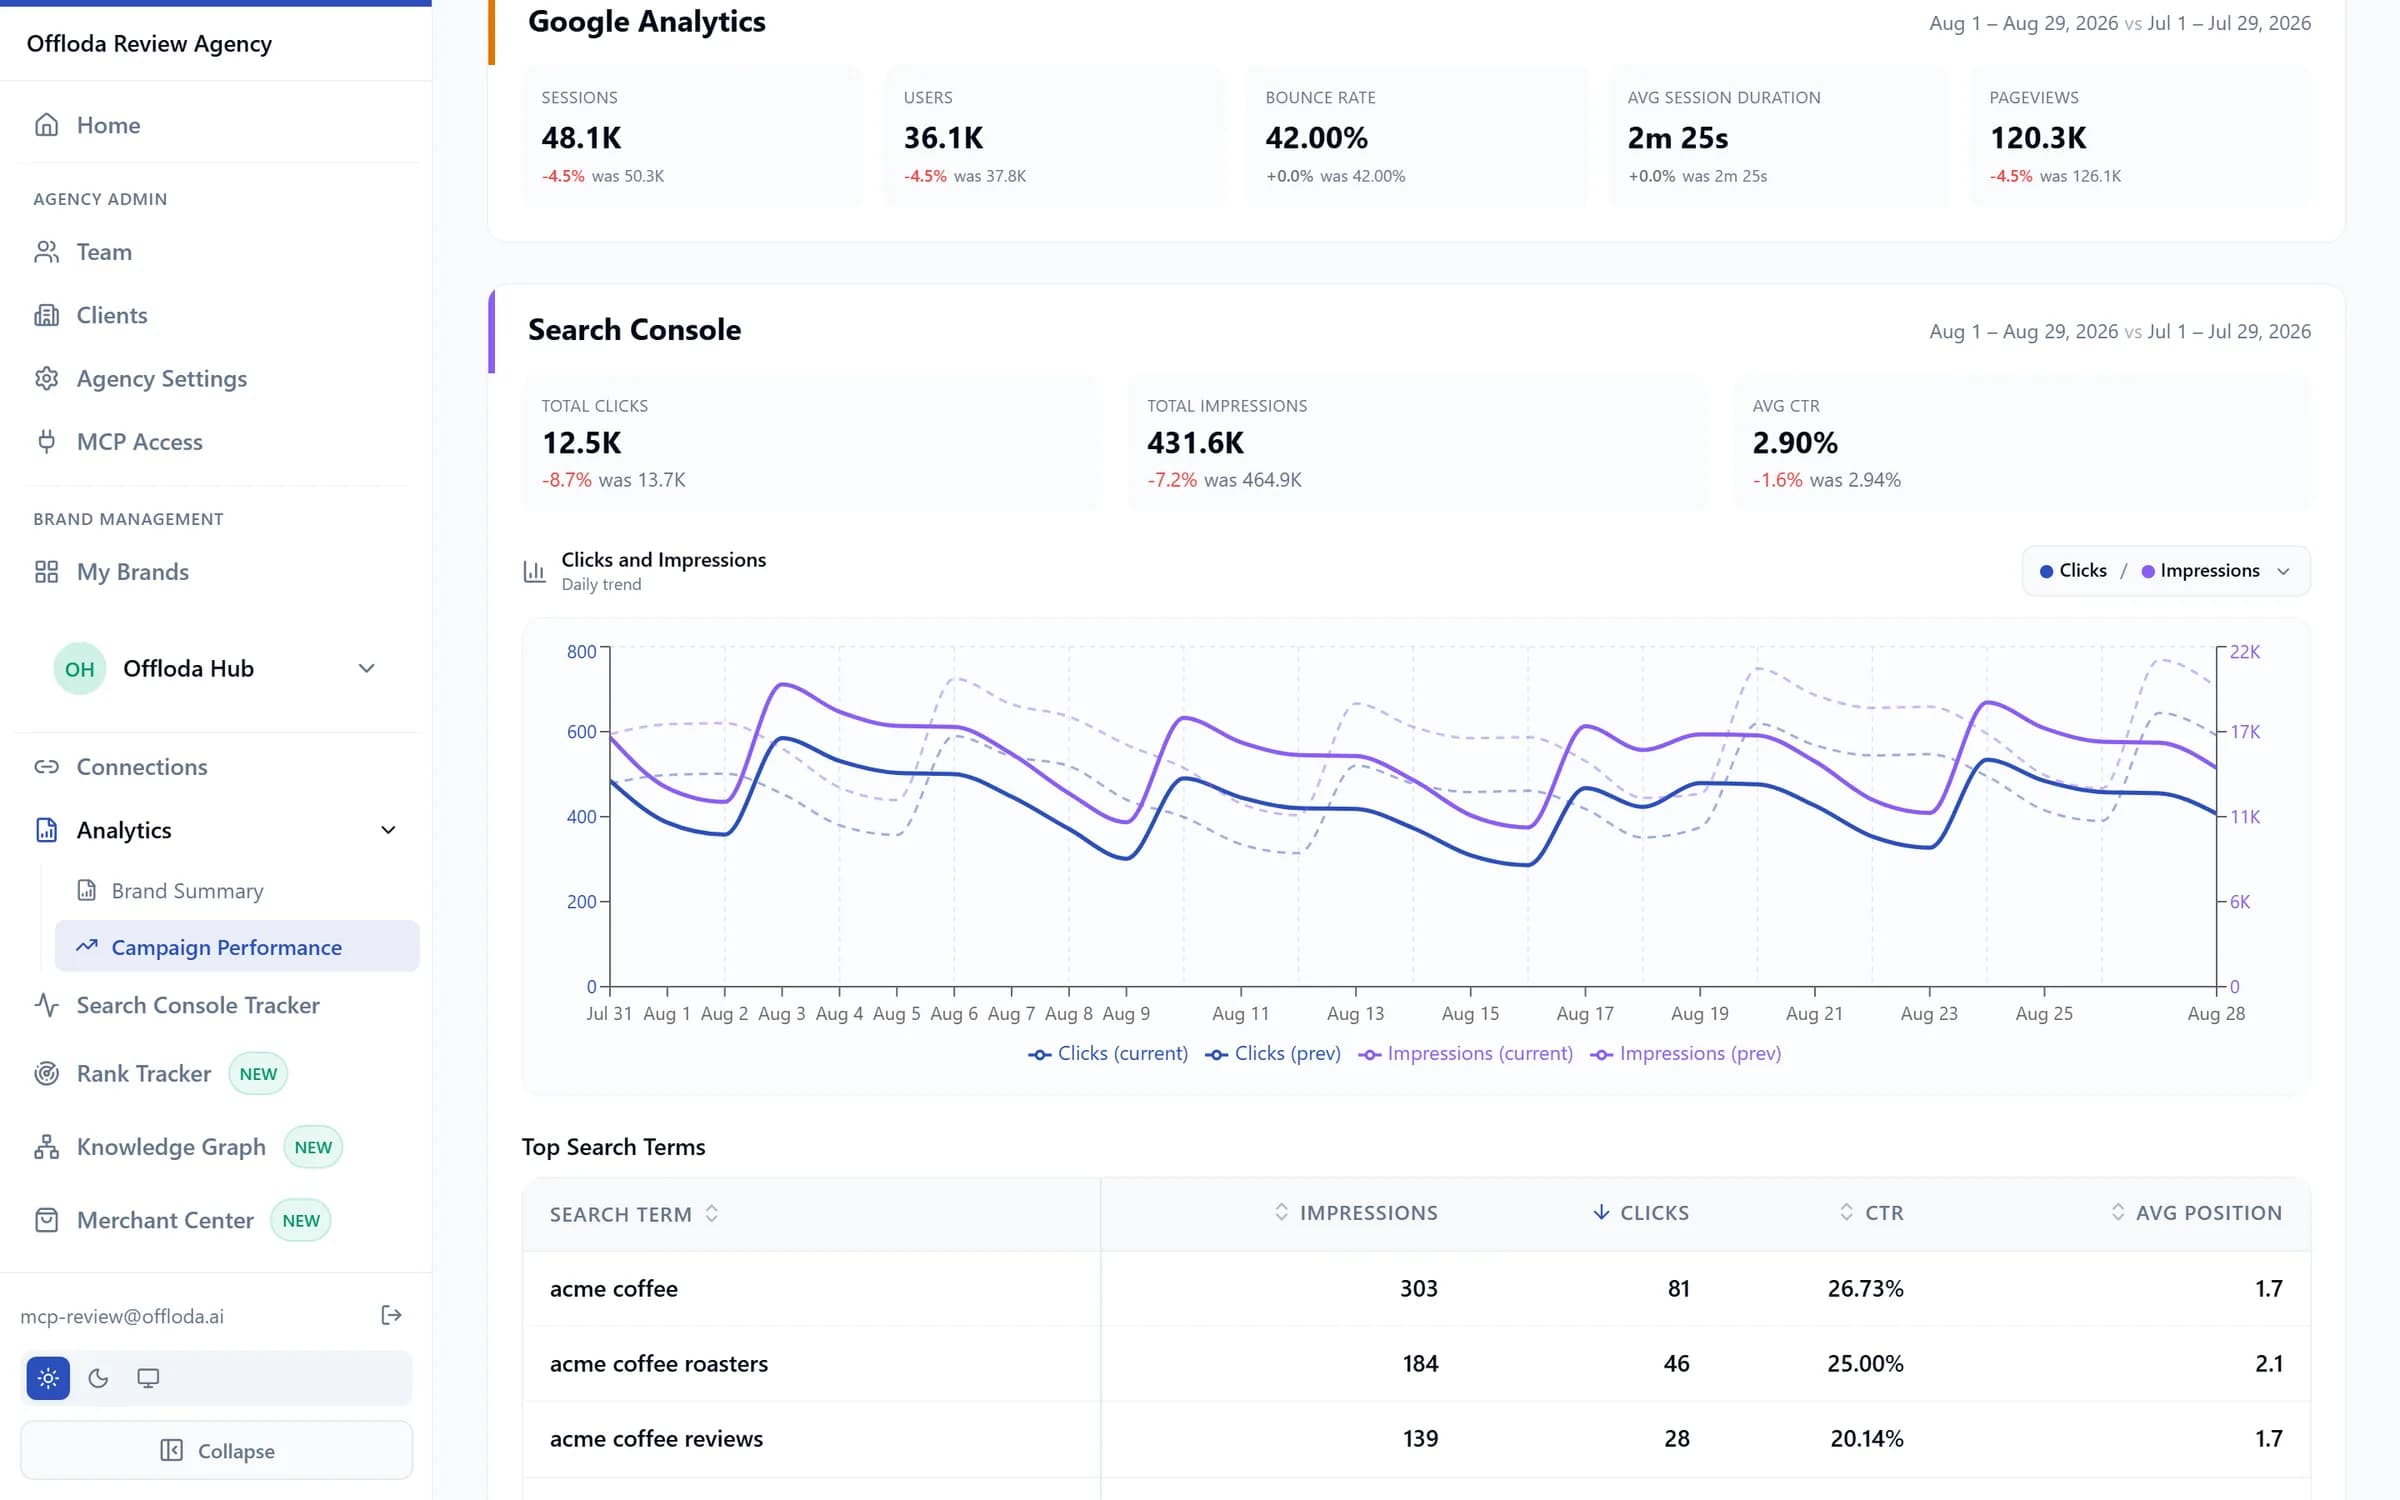Open Brand Summary page
Viewport: 2400px width, 1500px height.
(x=187, y=890)
